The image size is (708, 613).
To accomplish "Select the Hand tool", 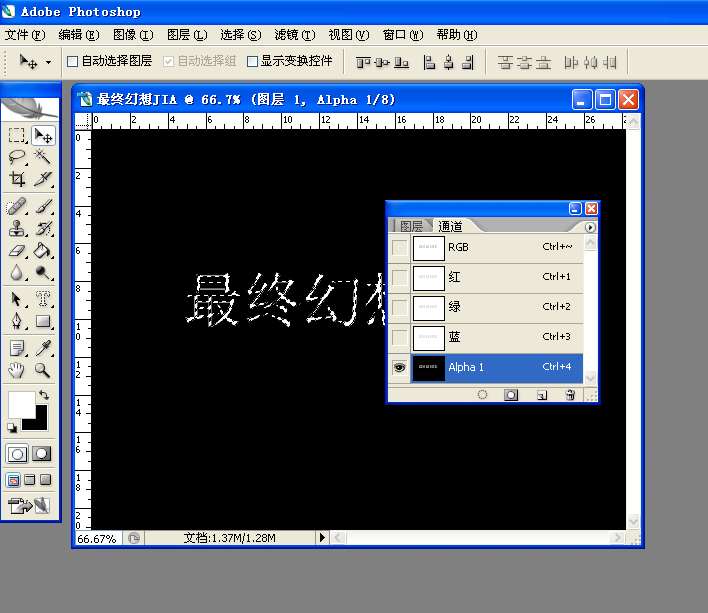I will pos(17,370).
